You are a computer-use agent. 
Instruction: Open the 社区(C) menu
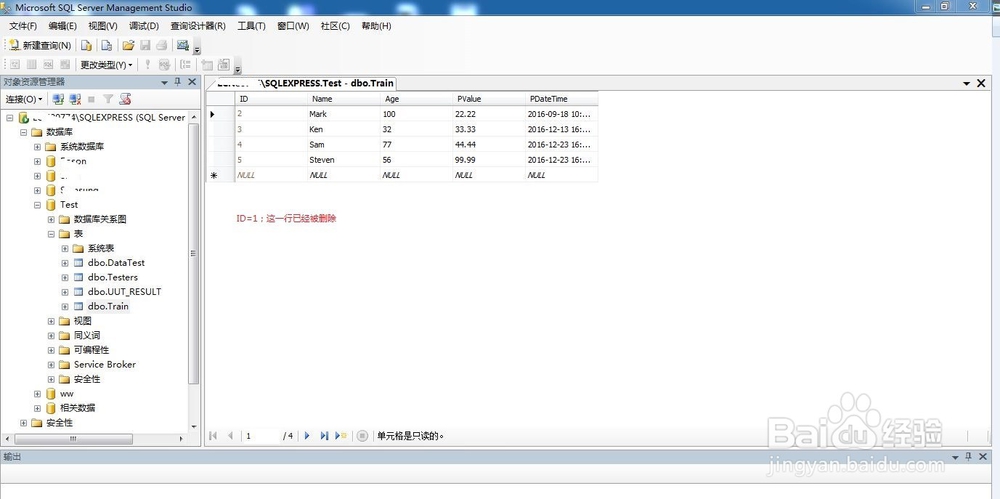[335, 26]
